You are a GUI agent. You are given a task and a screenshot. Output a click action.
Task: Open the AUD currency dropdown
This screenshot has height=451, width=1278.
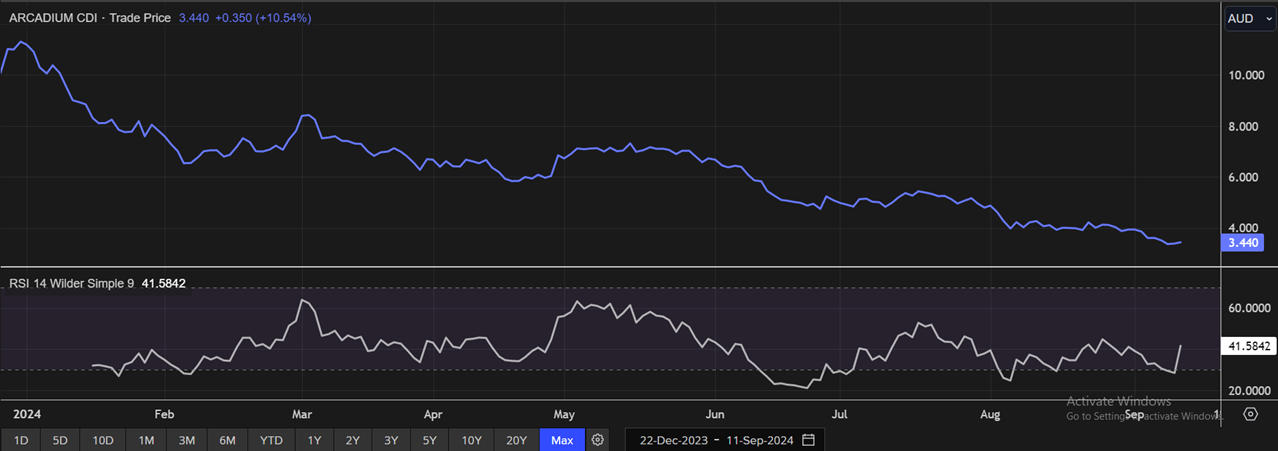point(1250,19)
